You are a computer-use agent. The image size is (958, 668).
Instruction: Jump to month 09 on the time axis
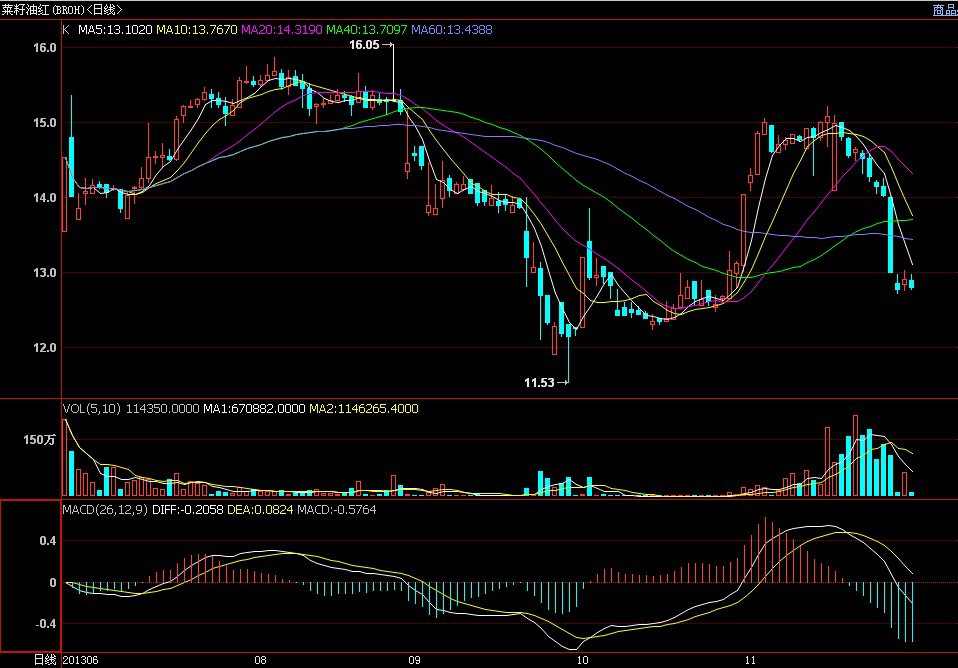(414, 660)
